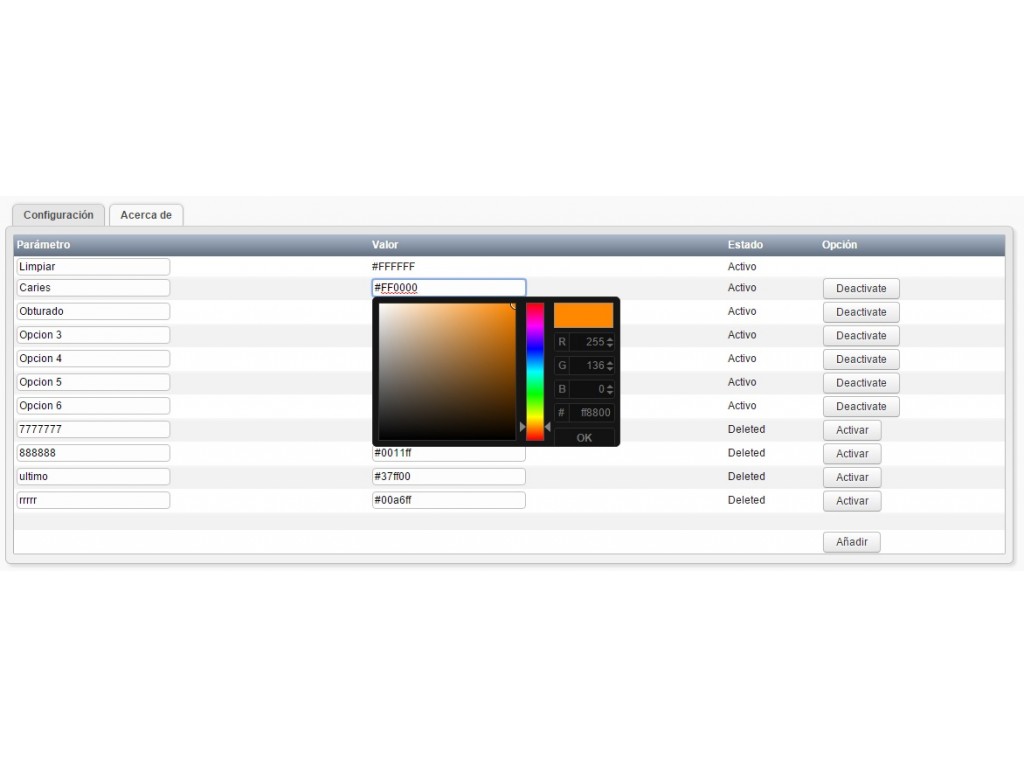
Task: Deactivate the Caries option
Action: point(861,288)
